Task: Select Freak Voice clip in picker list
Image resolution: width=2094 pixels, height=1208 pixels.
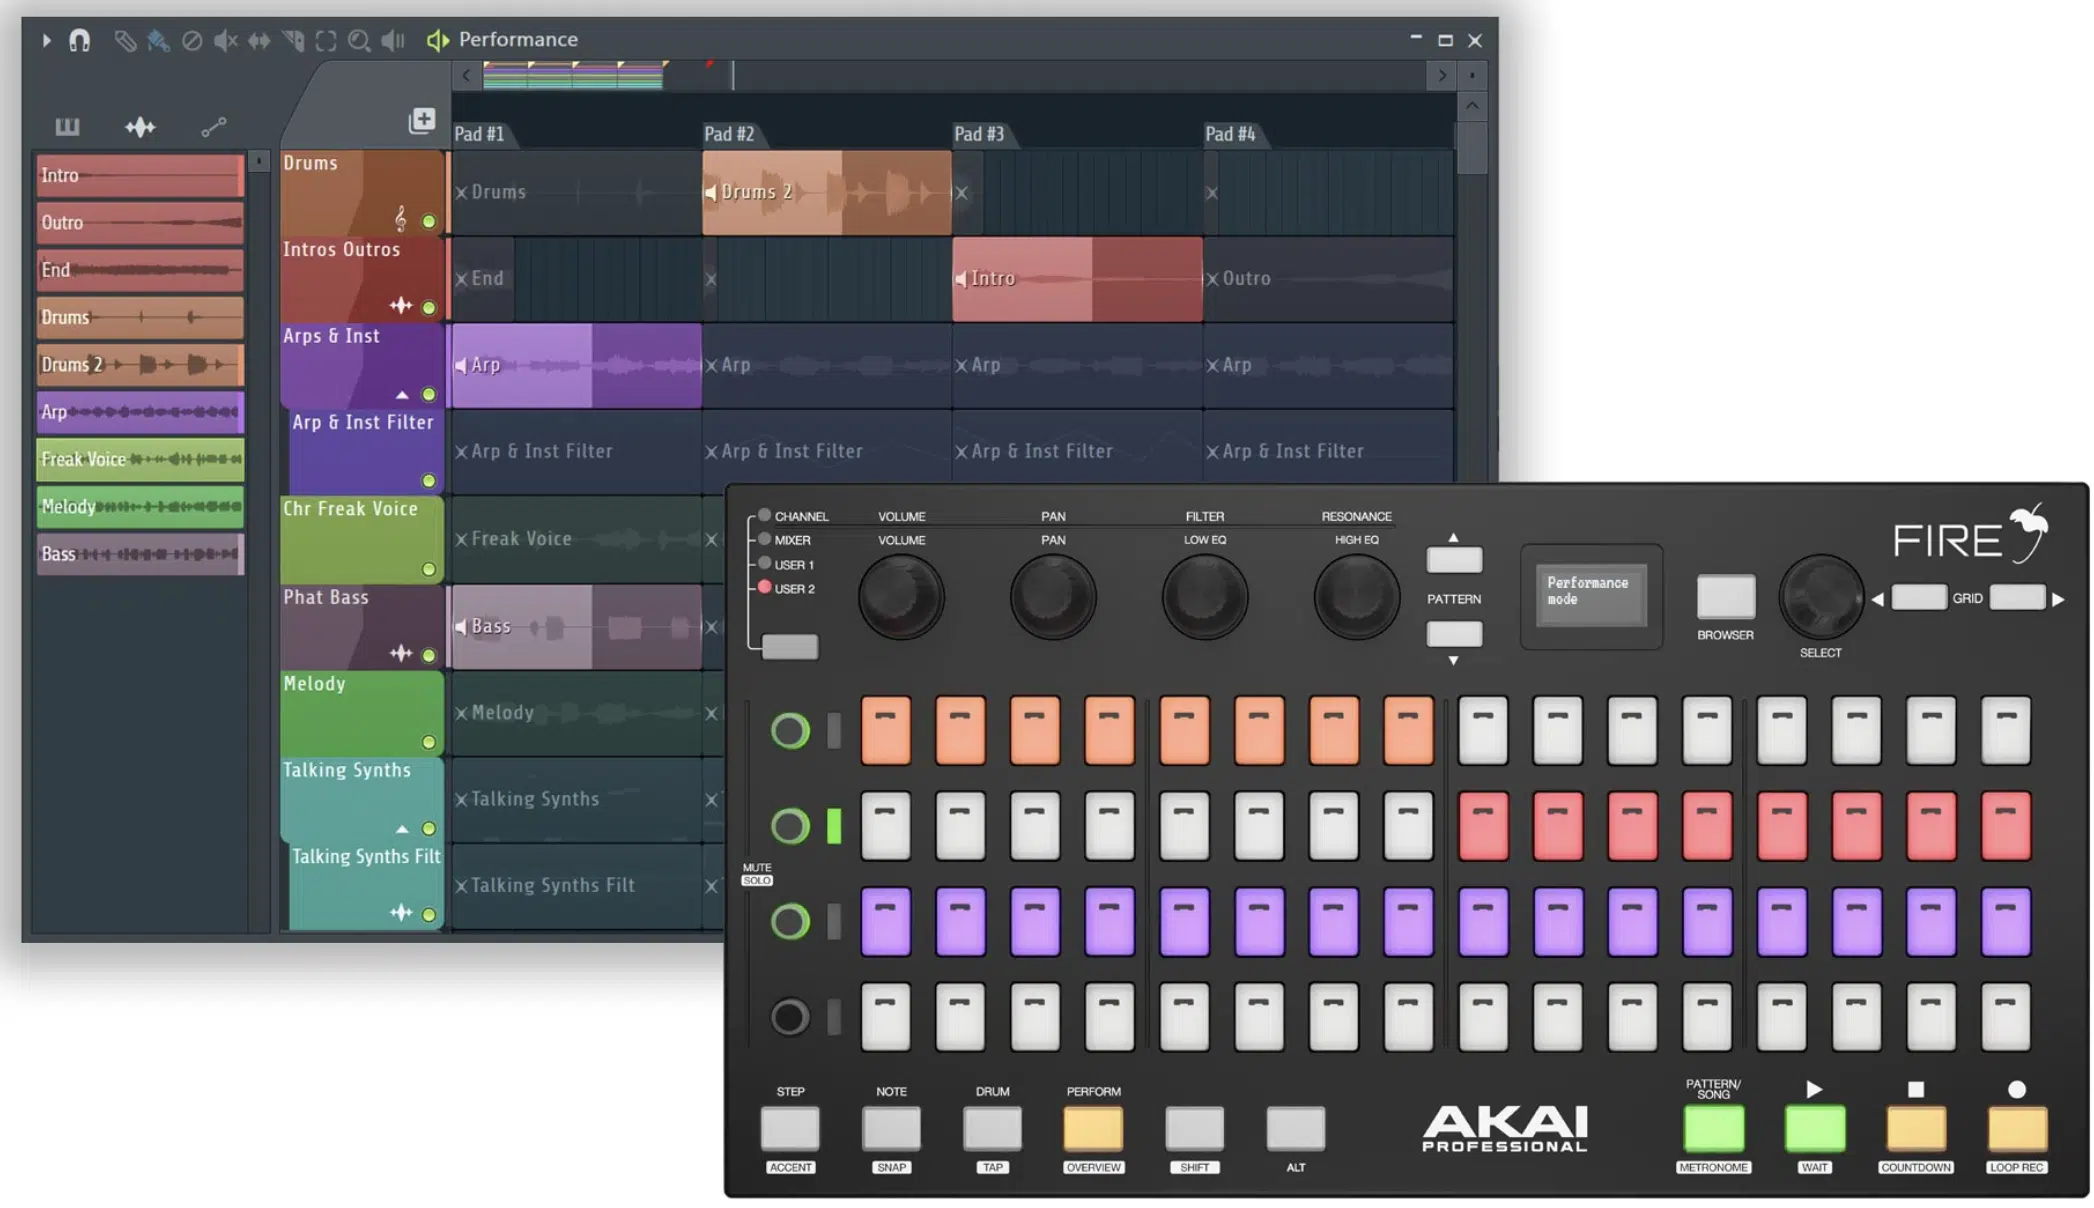Action: [x=140, y=460]
